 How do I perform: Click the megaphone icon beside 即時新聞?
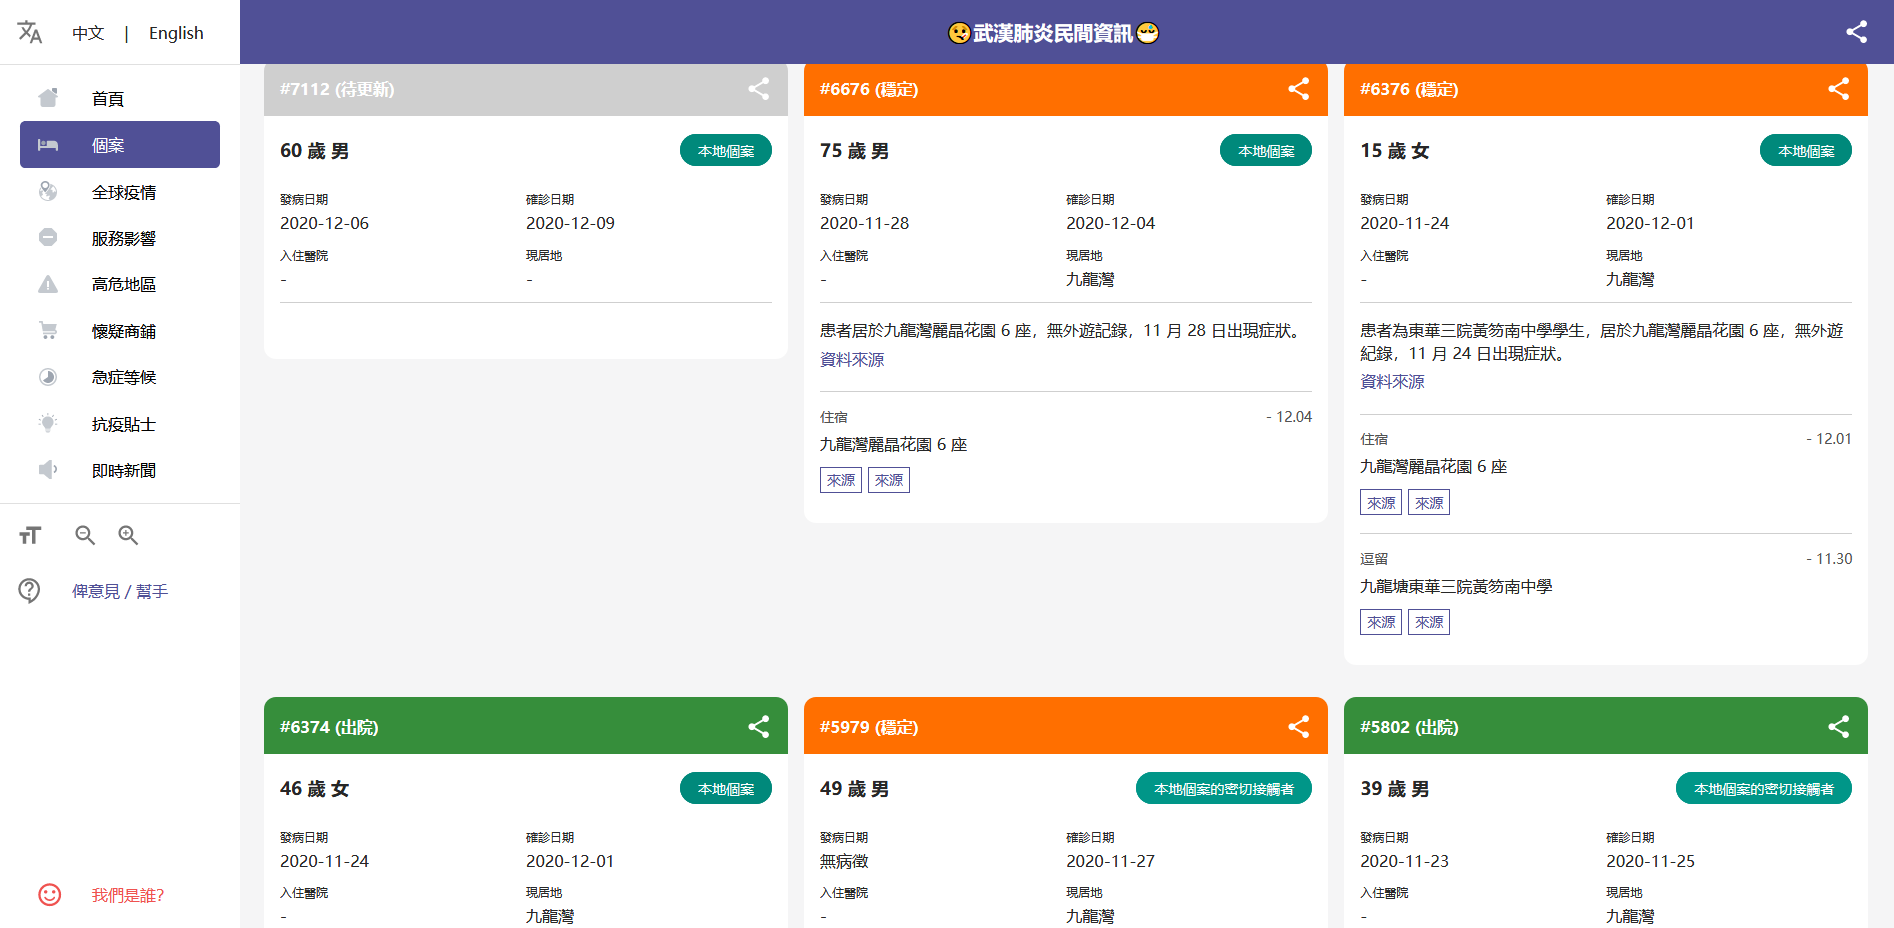[x=48, y=470]
